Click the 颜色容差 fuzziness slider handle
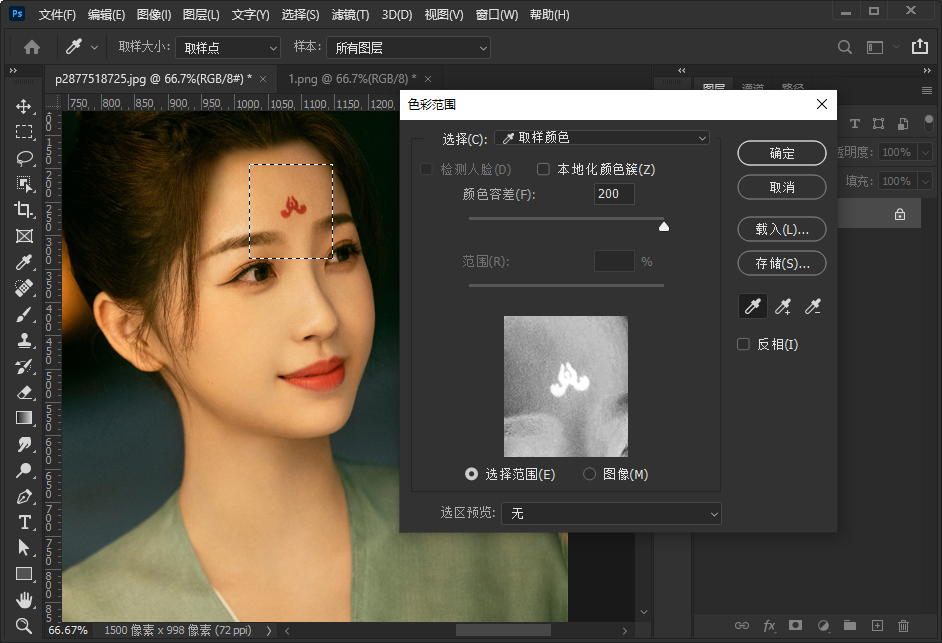The width and height of the screenshot is (942, 643). pyautogui.click(x=663, y=226)
